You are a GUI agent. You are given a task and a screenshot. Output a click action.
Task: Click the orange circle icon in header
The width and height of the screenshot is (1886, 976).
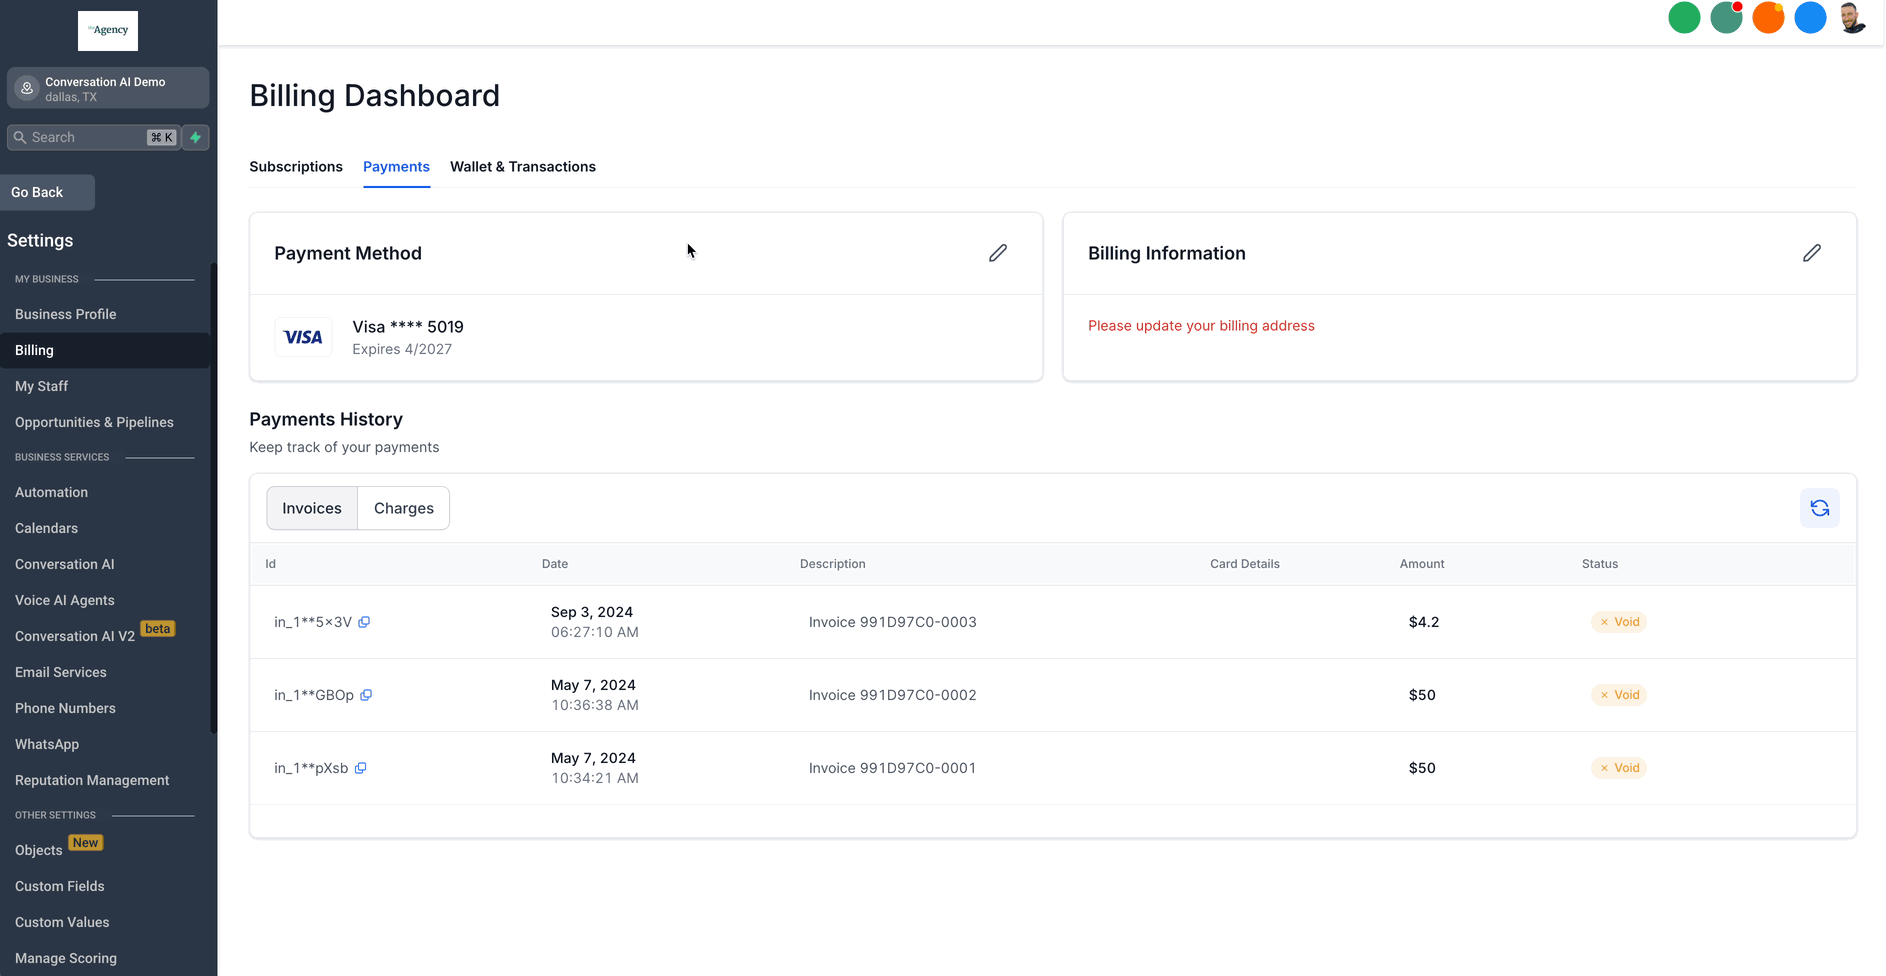pyautogui.click(x=1768, y=18)
